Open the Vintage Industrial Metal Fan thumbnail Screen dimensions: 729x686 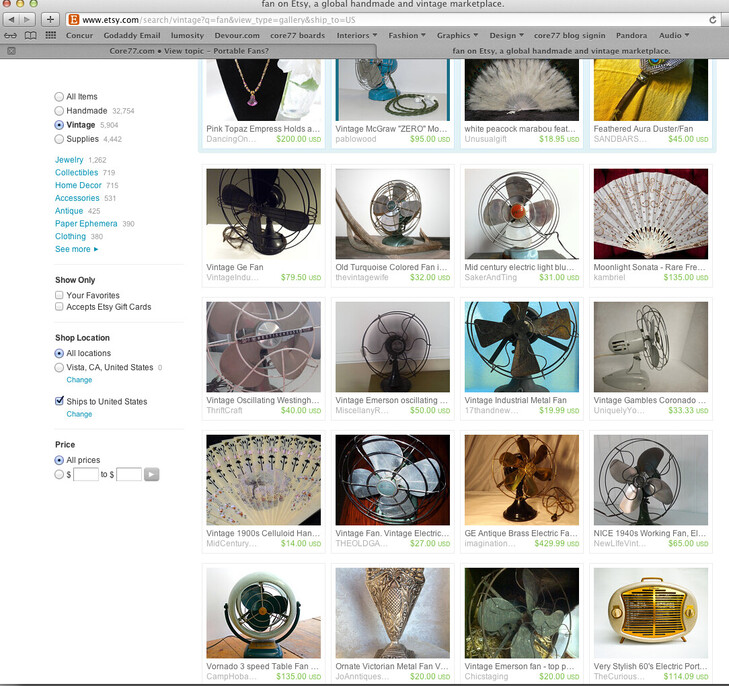[x=522, y=347]
